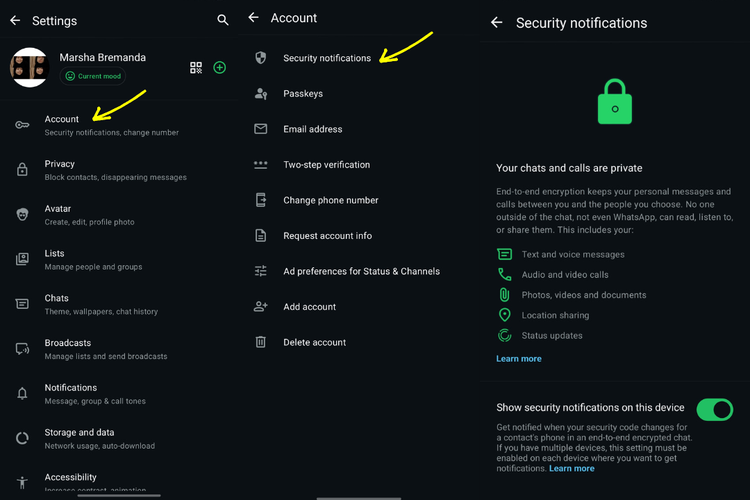The image size is (750, 500).
Task: Open the Broadcasts settings entry
Action: (119, 349)
